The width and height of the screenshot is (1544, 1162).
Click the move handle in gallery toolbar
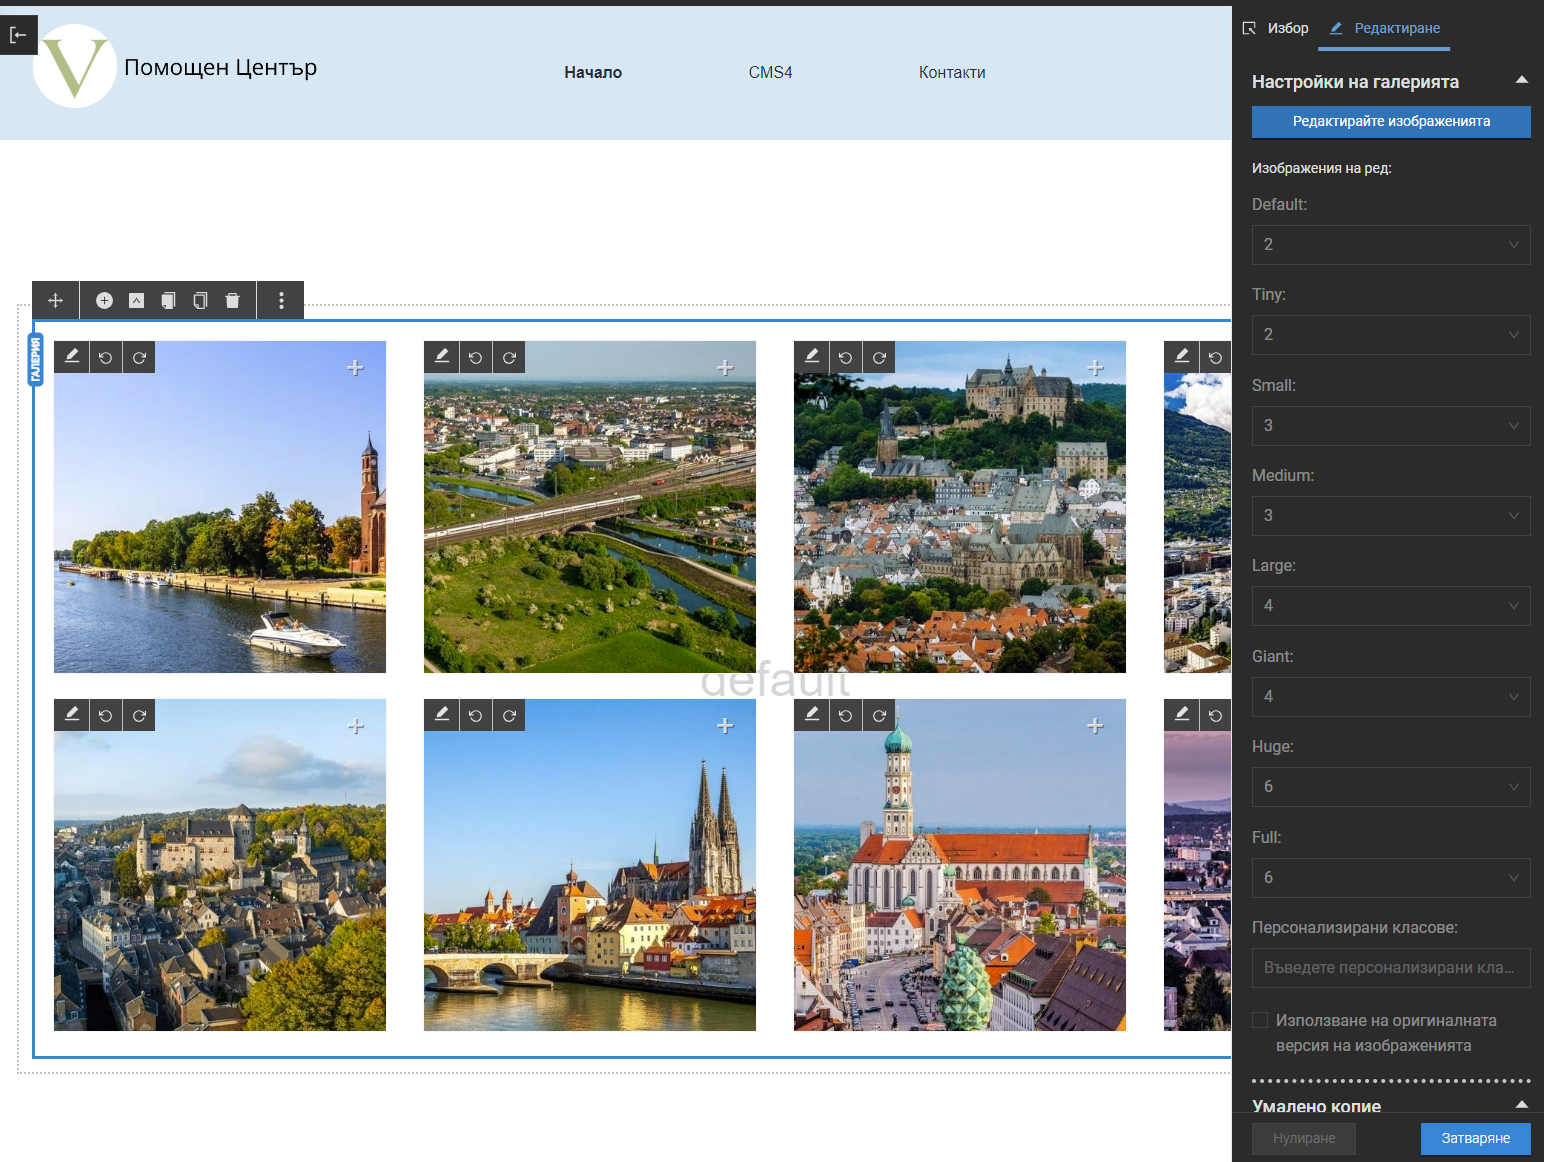click(x=56, y=301)
